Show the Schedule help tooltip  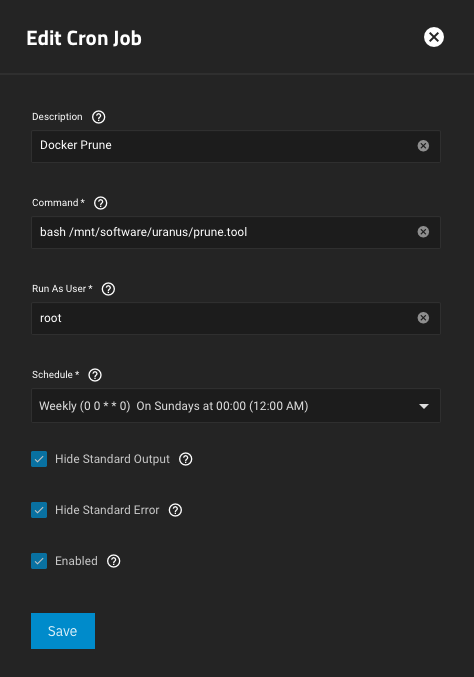(95, 375)
